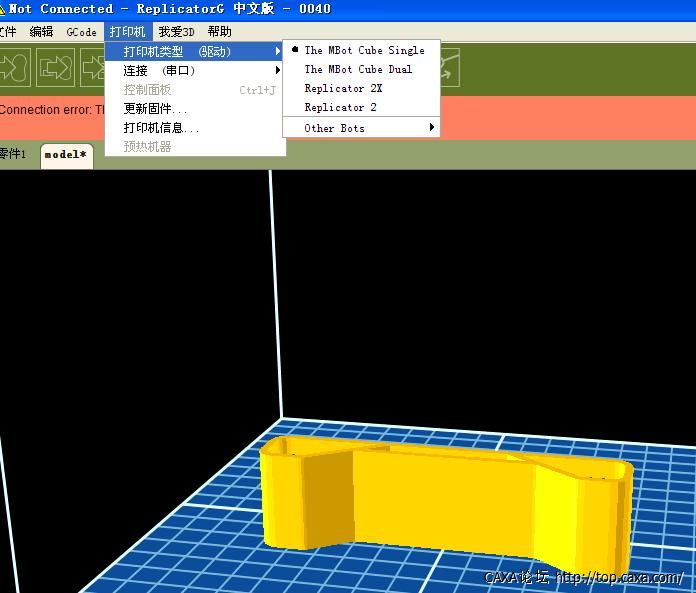Select The MBot Cube Single driver

pyautogui.click(x=364, y=50)
